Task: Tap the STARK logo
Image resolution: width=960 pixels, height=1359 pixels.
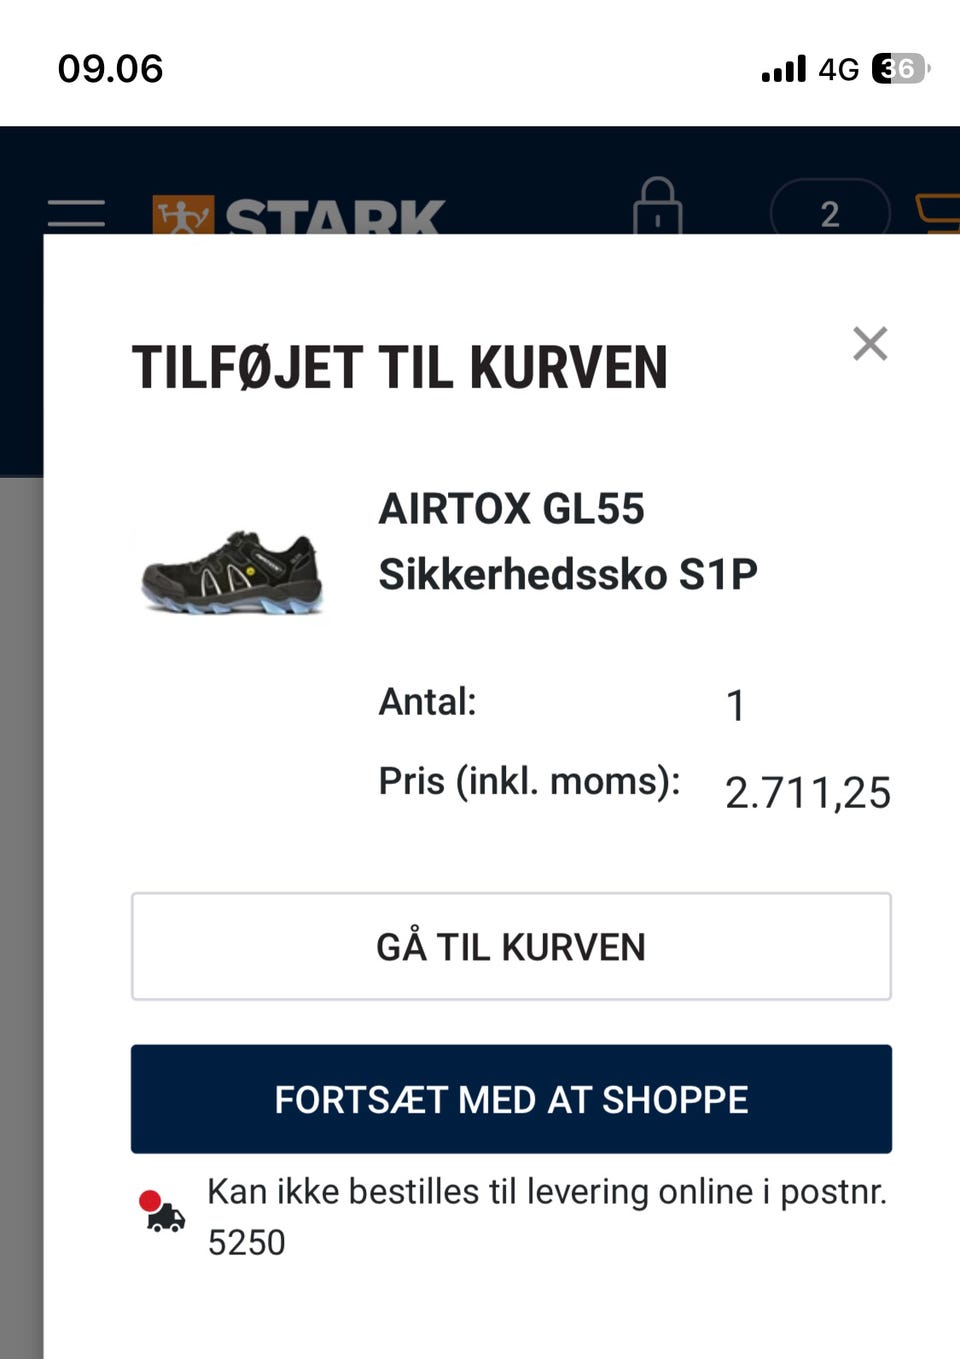Action: tap(298, 214)
